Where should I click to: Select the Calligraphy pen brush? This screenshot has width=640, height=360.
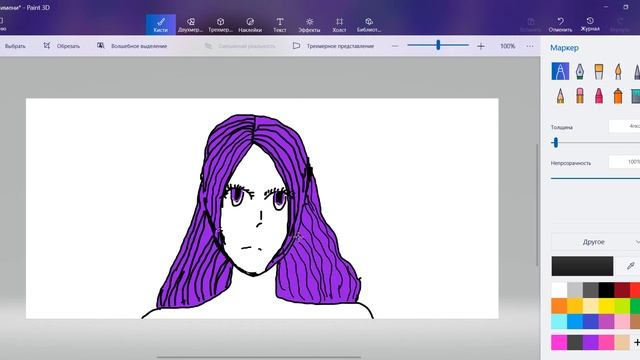tap(580, 71)
